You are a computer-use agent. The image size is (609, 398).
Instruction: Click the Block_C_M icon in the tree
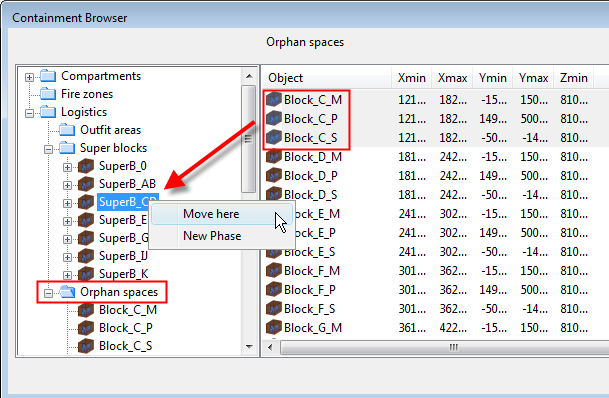coord(86,310)
